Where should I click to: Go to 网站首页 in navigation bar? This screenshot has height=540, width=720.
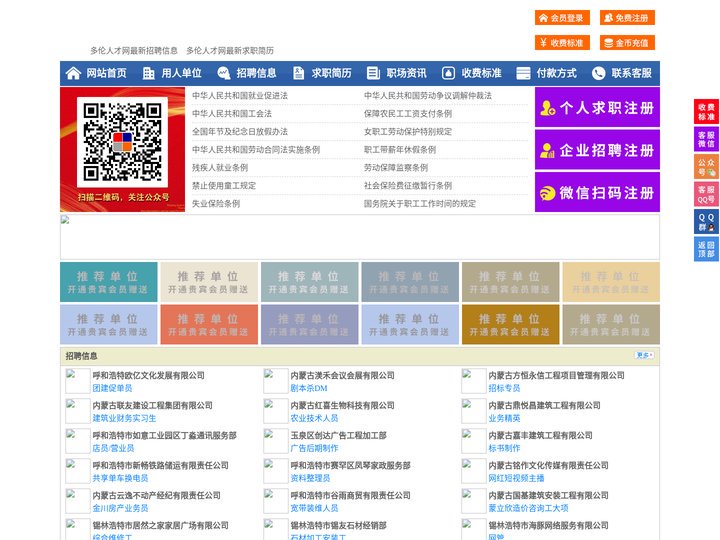(x=106, y=73)
